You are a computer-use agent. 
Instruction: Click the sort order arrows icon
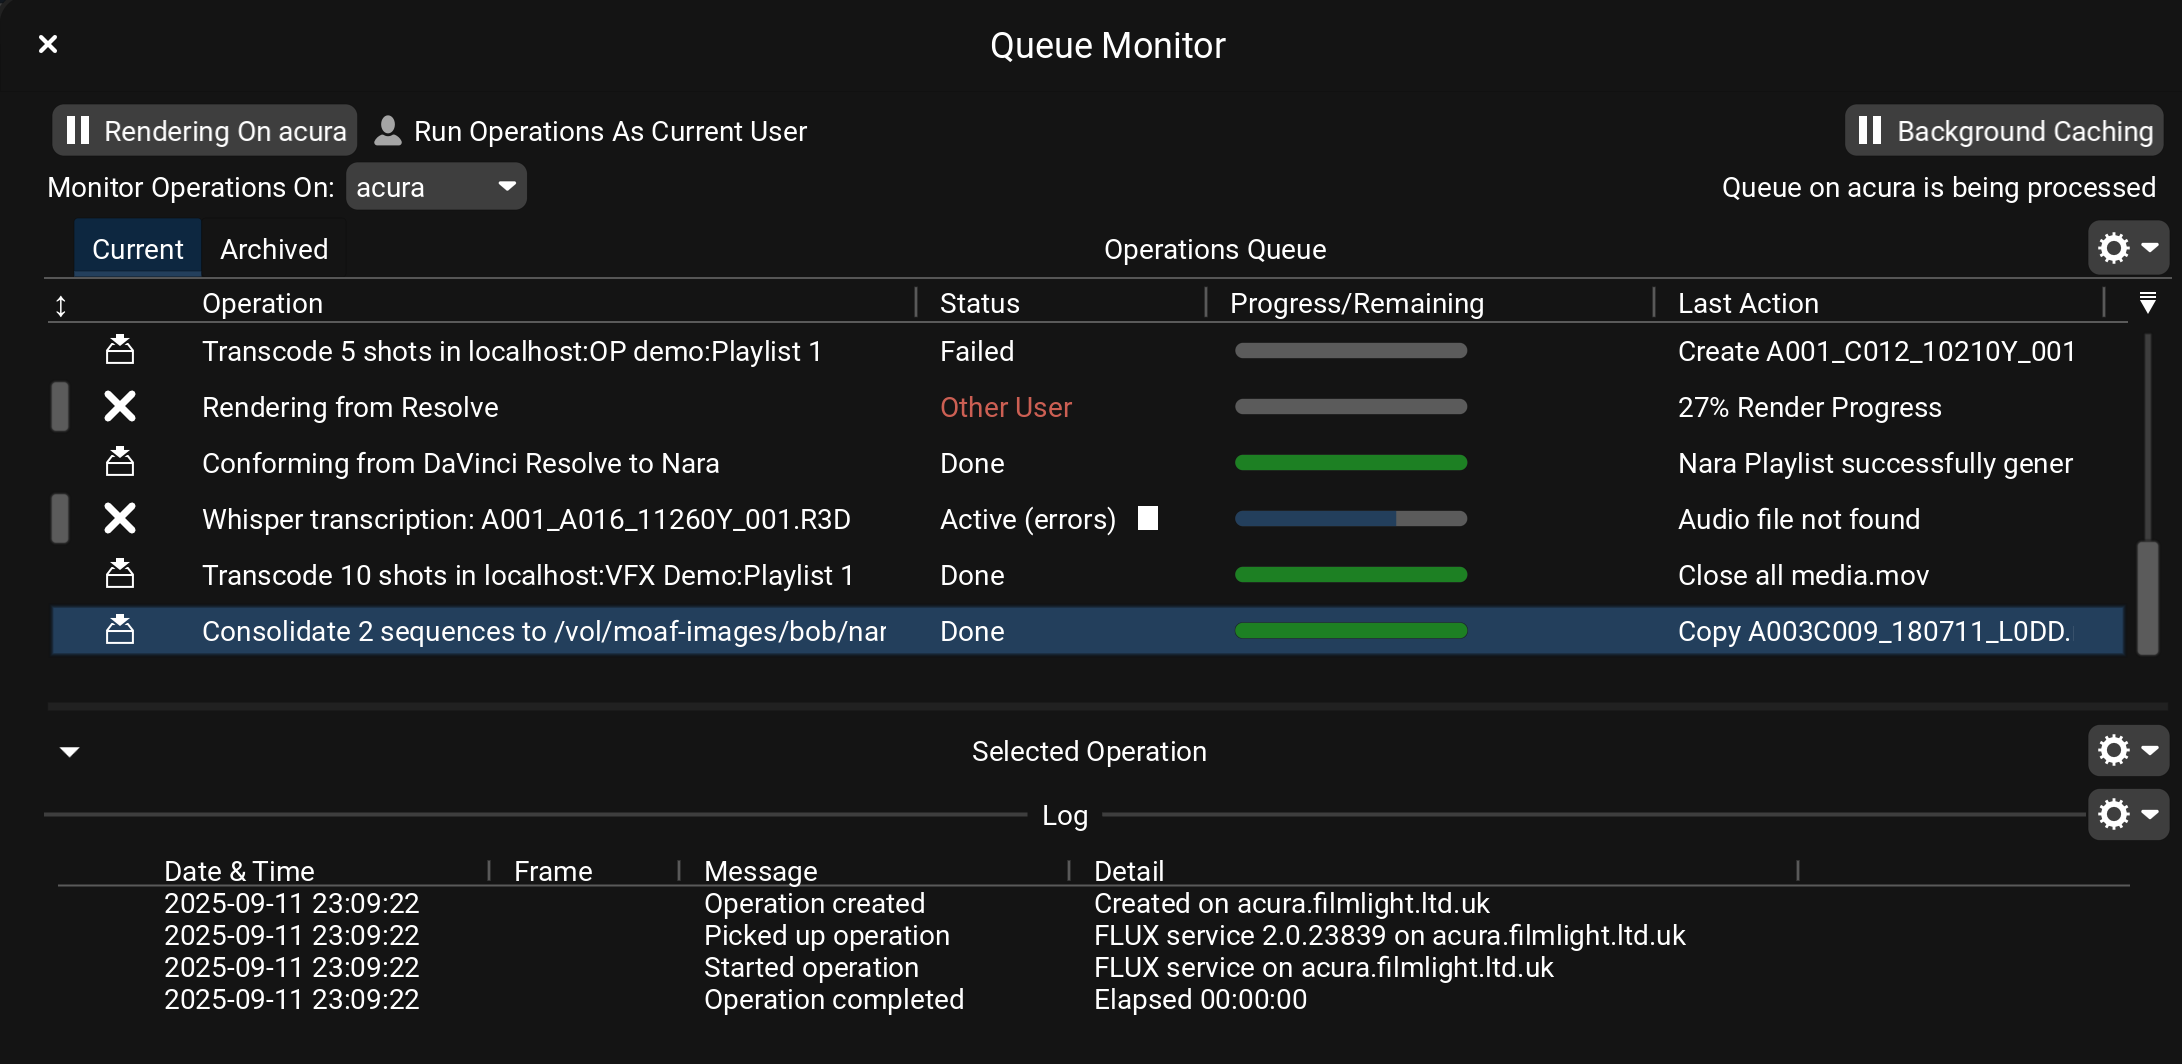(x=61, y=305)
